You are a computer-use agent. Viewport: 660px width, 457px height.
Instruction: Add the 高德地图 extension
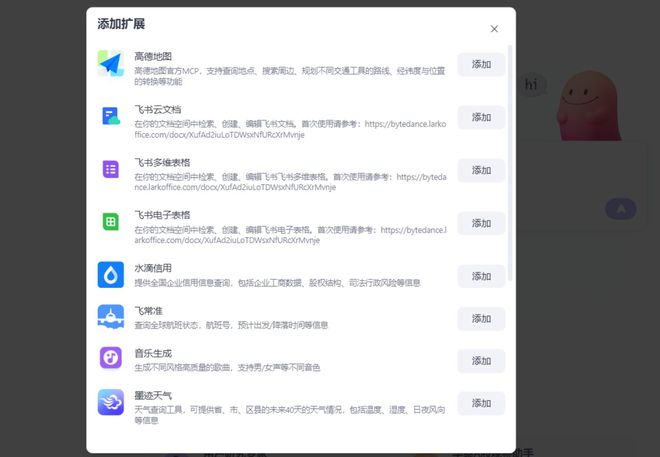[x=481, y=64]
